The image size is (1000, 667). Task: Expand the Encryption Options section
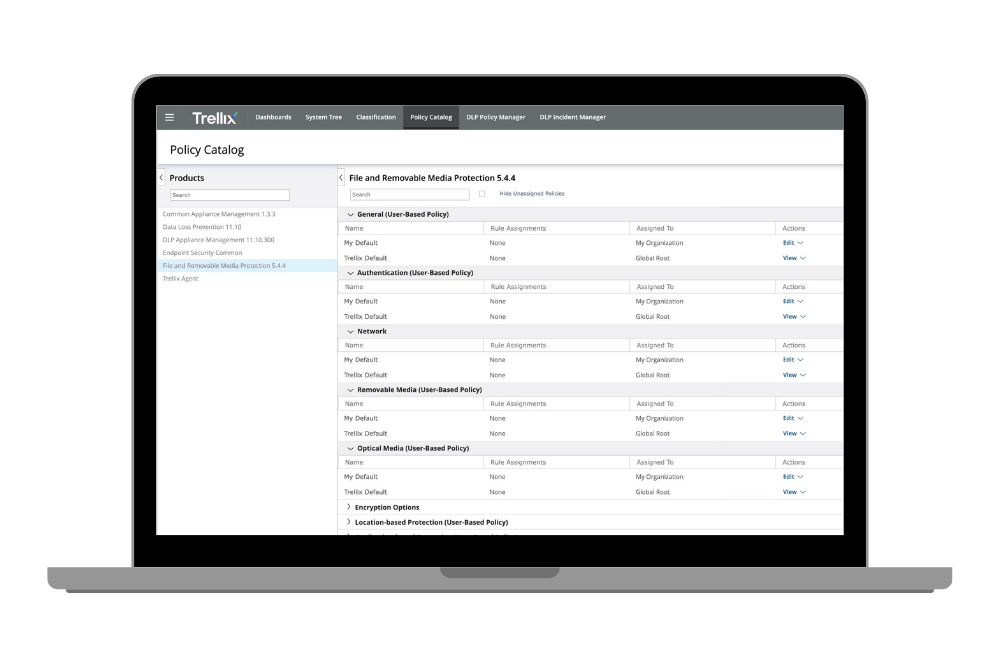click(348, 507)
